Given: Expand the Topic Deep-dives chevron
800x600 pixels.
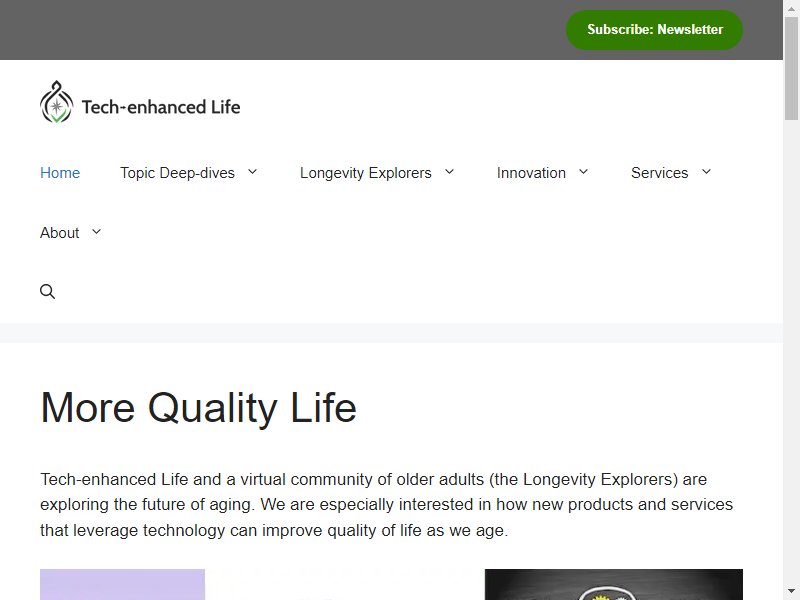Looking at the screenshot, I should [x=253, y=172].
